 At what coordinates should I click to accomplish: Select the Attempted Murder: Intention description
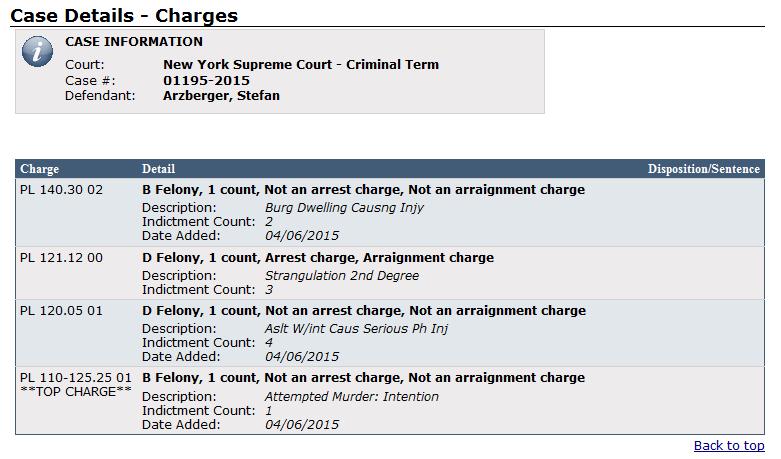coord(351,396)
